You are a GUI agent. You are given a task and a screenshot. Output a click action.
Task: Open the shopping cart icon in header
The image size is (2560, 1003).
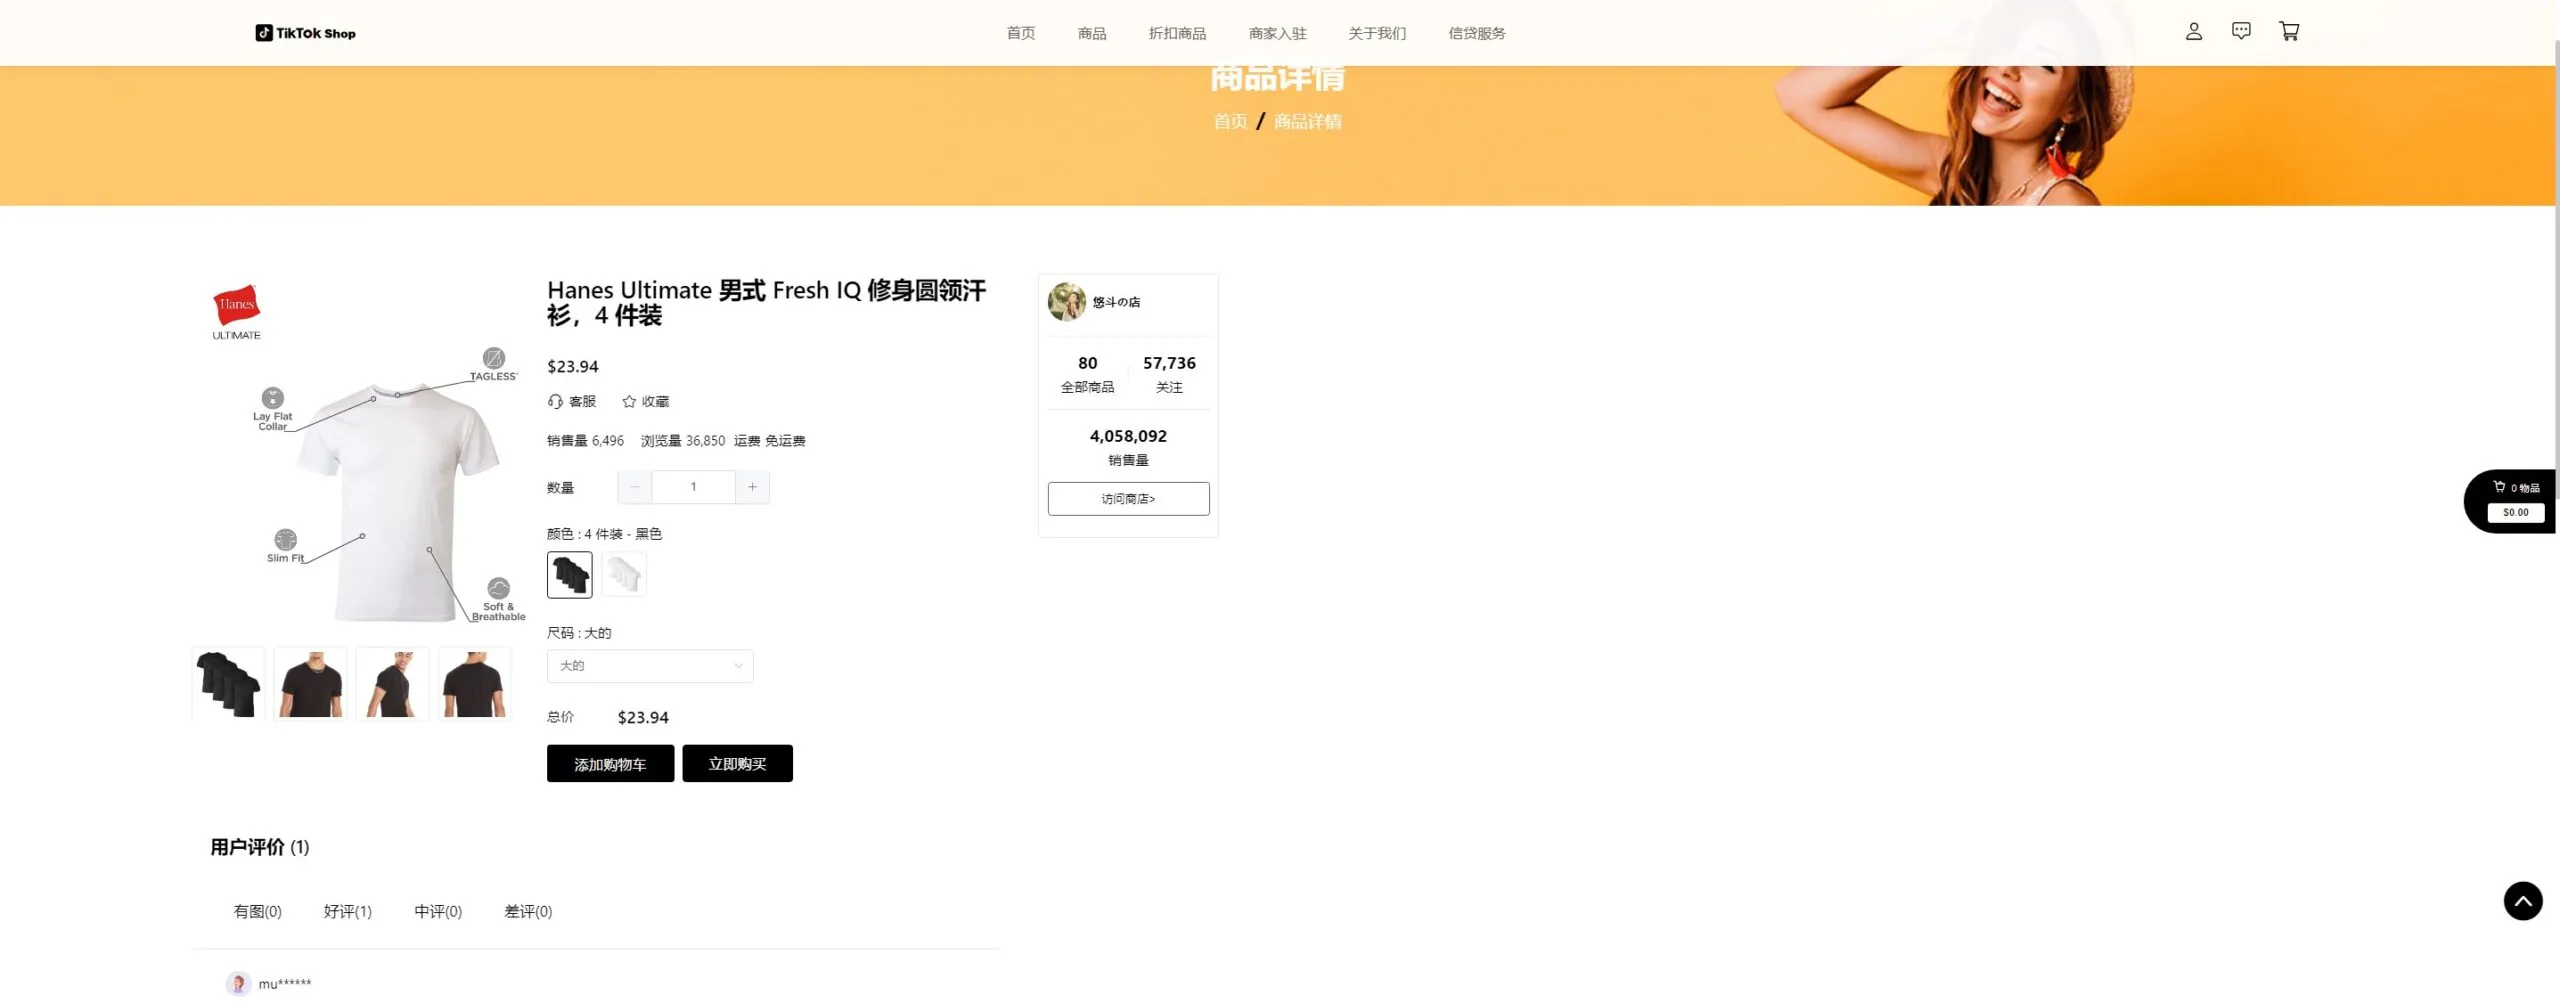coord(2288,32)
